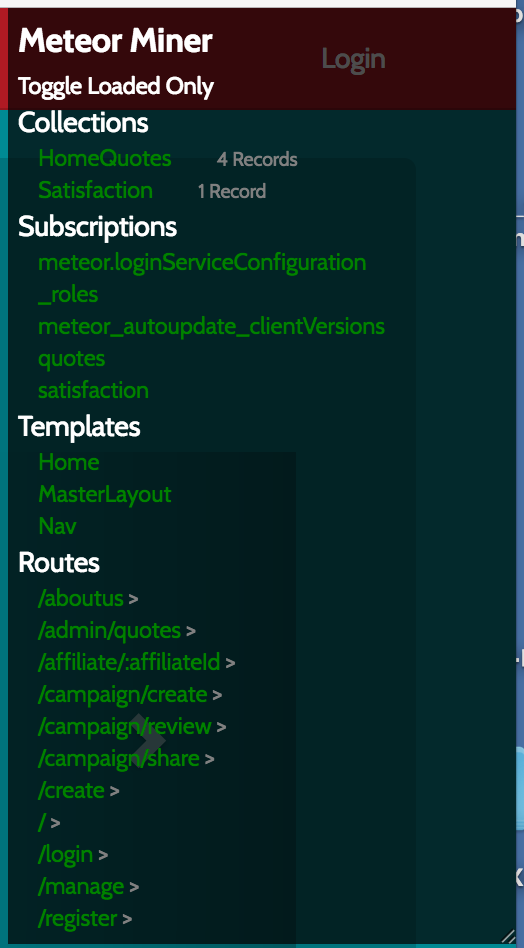
Task: Open the Satisfaction collection
Action: tap(95, 190)
